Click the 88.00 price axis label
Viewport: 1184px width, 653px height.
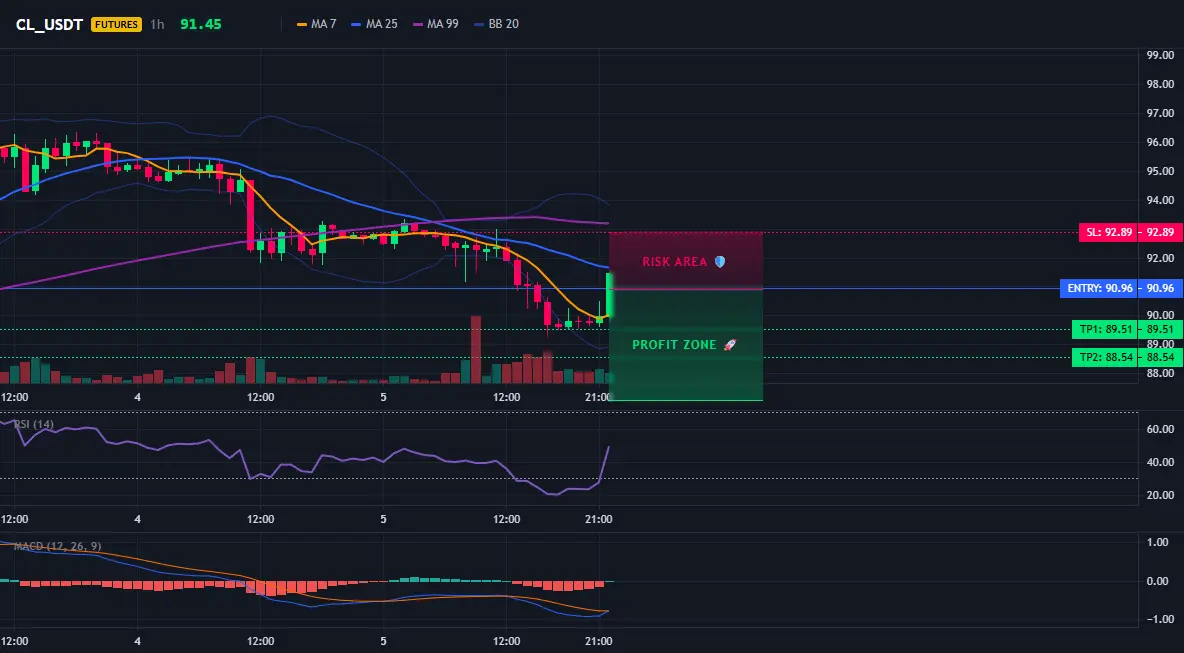[x=1160, y=373]
